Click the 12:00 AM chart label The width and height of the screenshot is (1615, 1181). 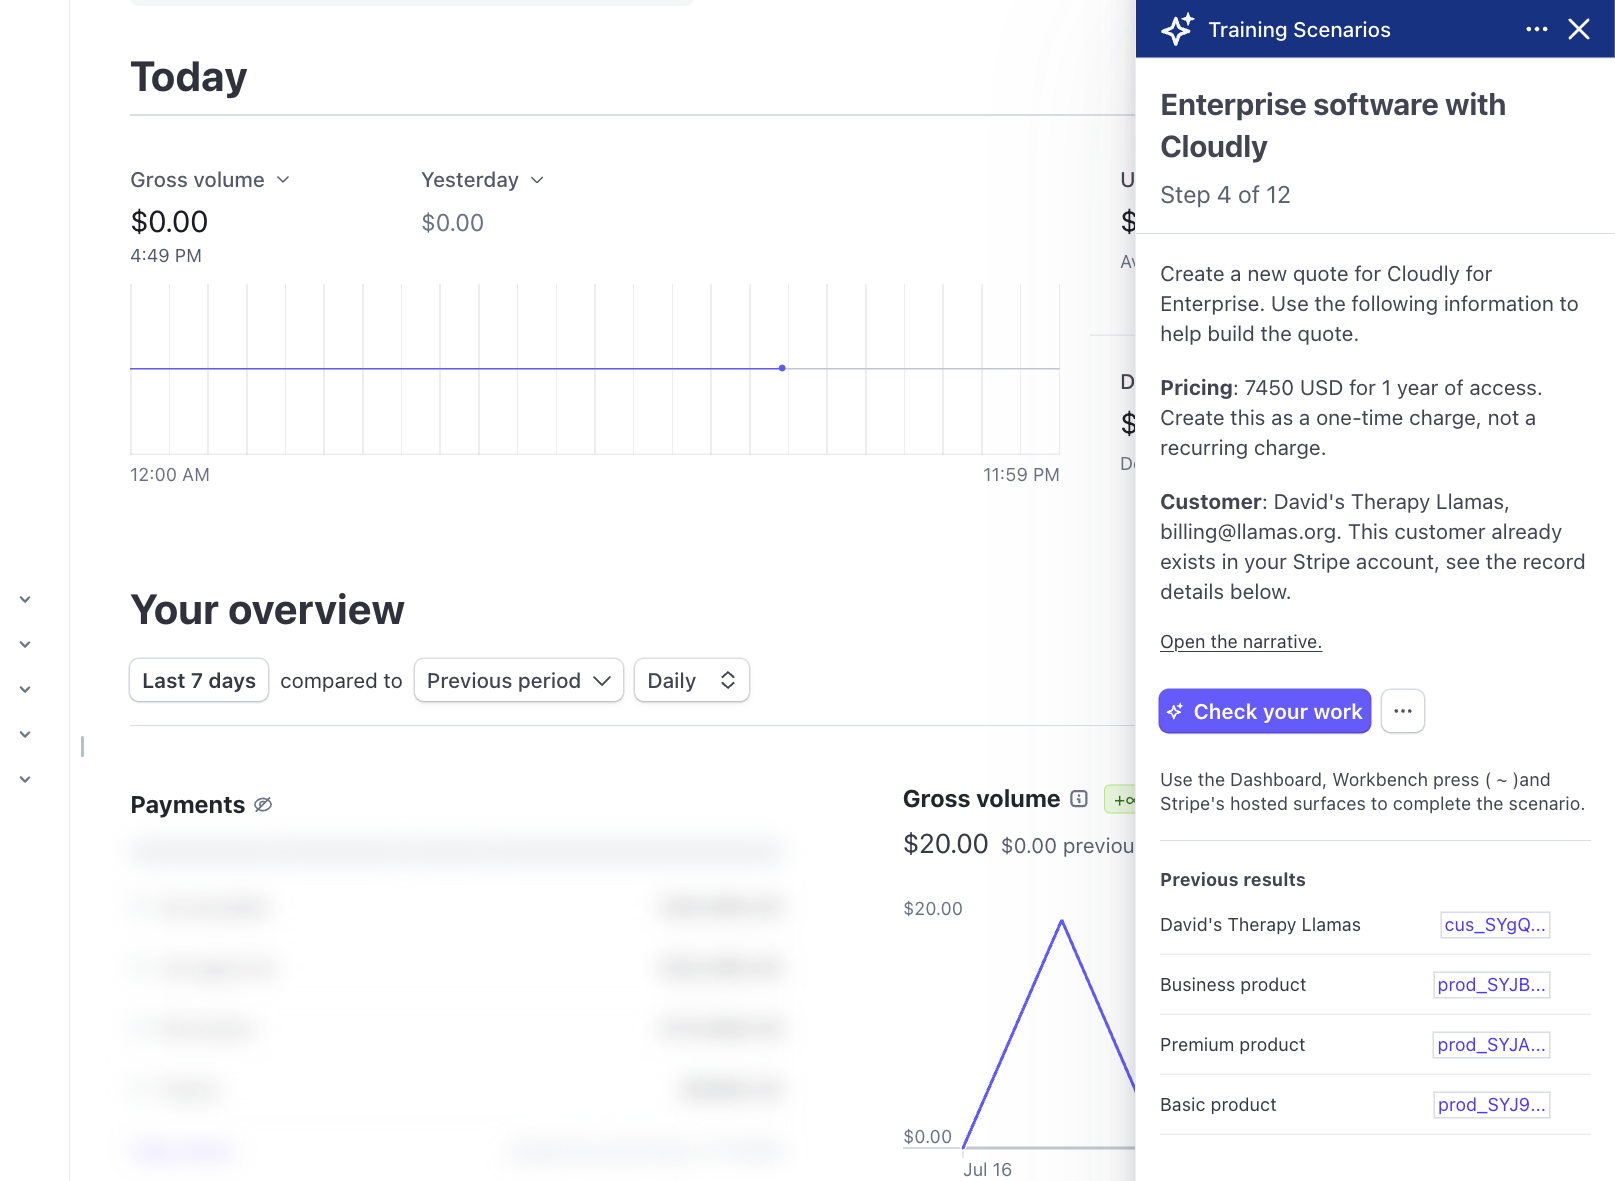tap(170, 475)
